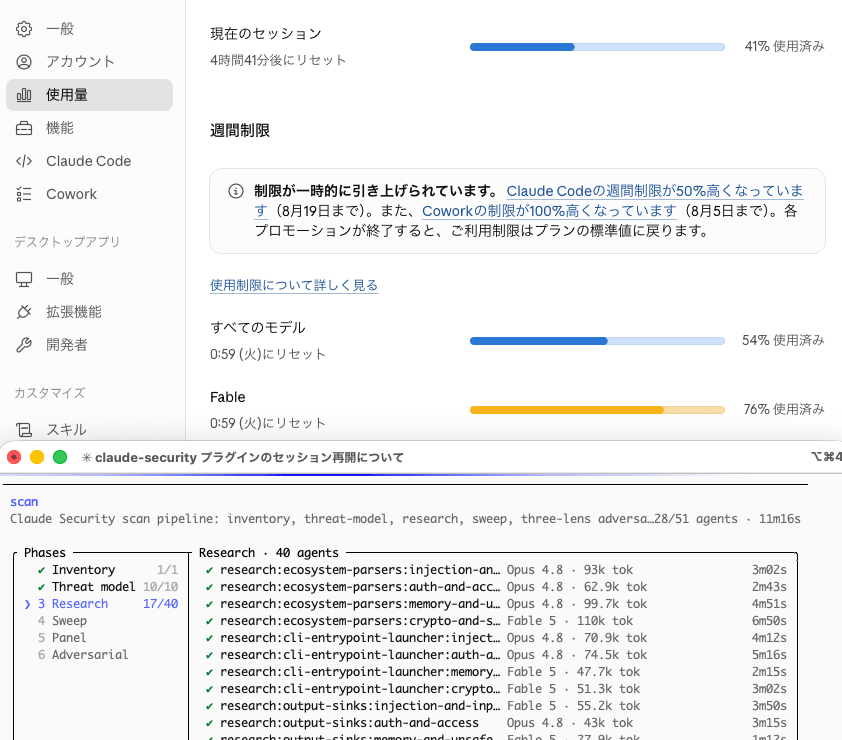Viewport: 842px width, 740px height.
Task: Click the 週間制限 heading
Action: tap(239, 130)
